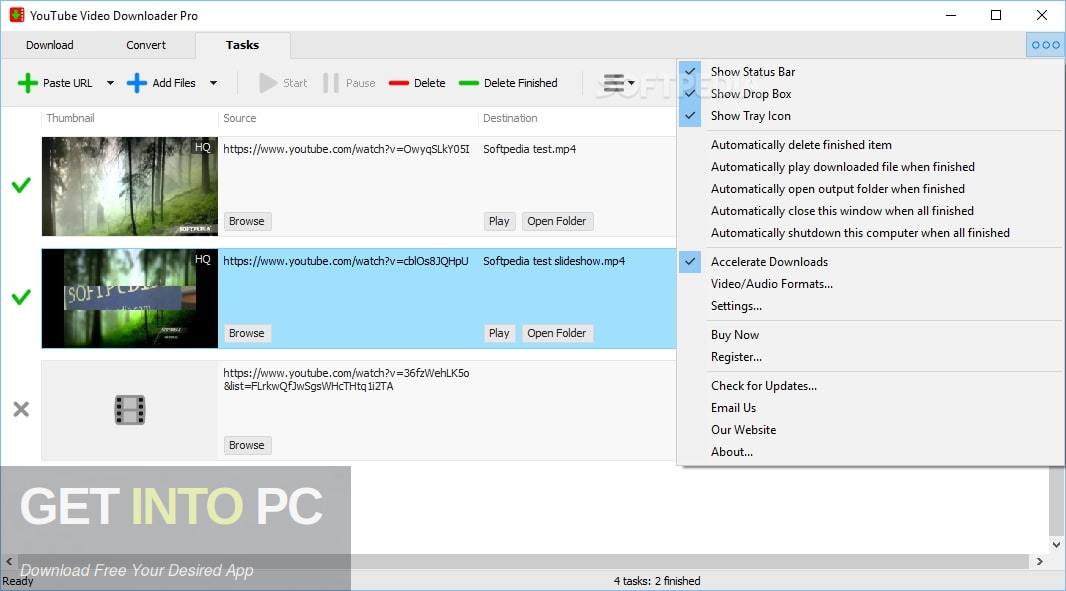Click the green Delete Finished icon
The height and width of the screenshot is (591, 1066).
pyautogui.click(x=469, y=83)
